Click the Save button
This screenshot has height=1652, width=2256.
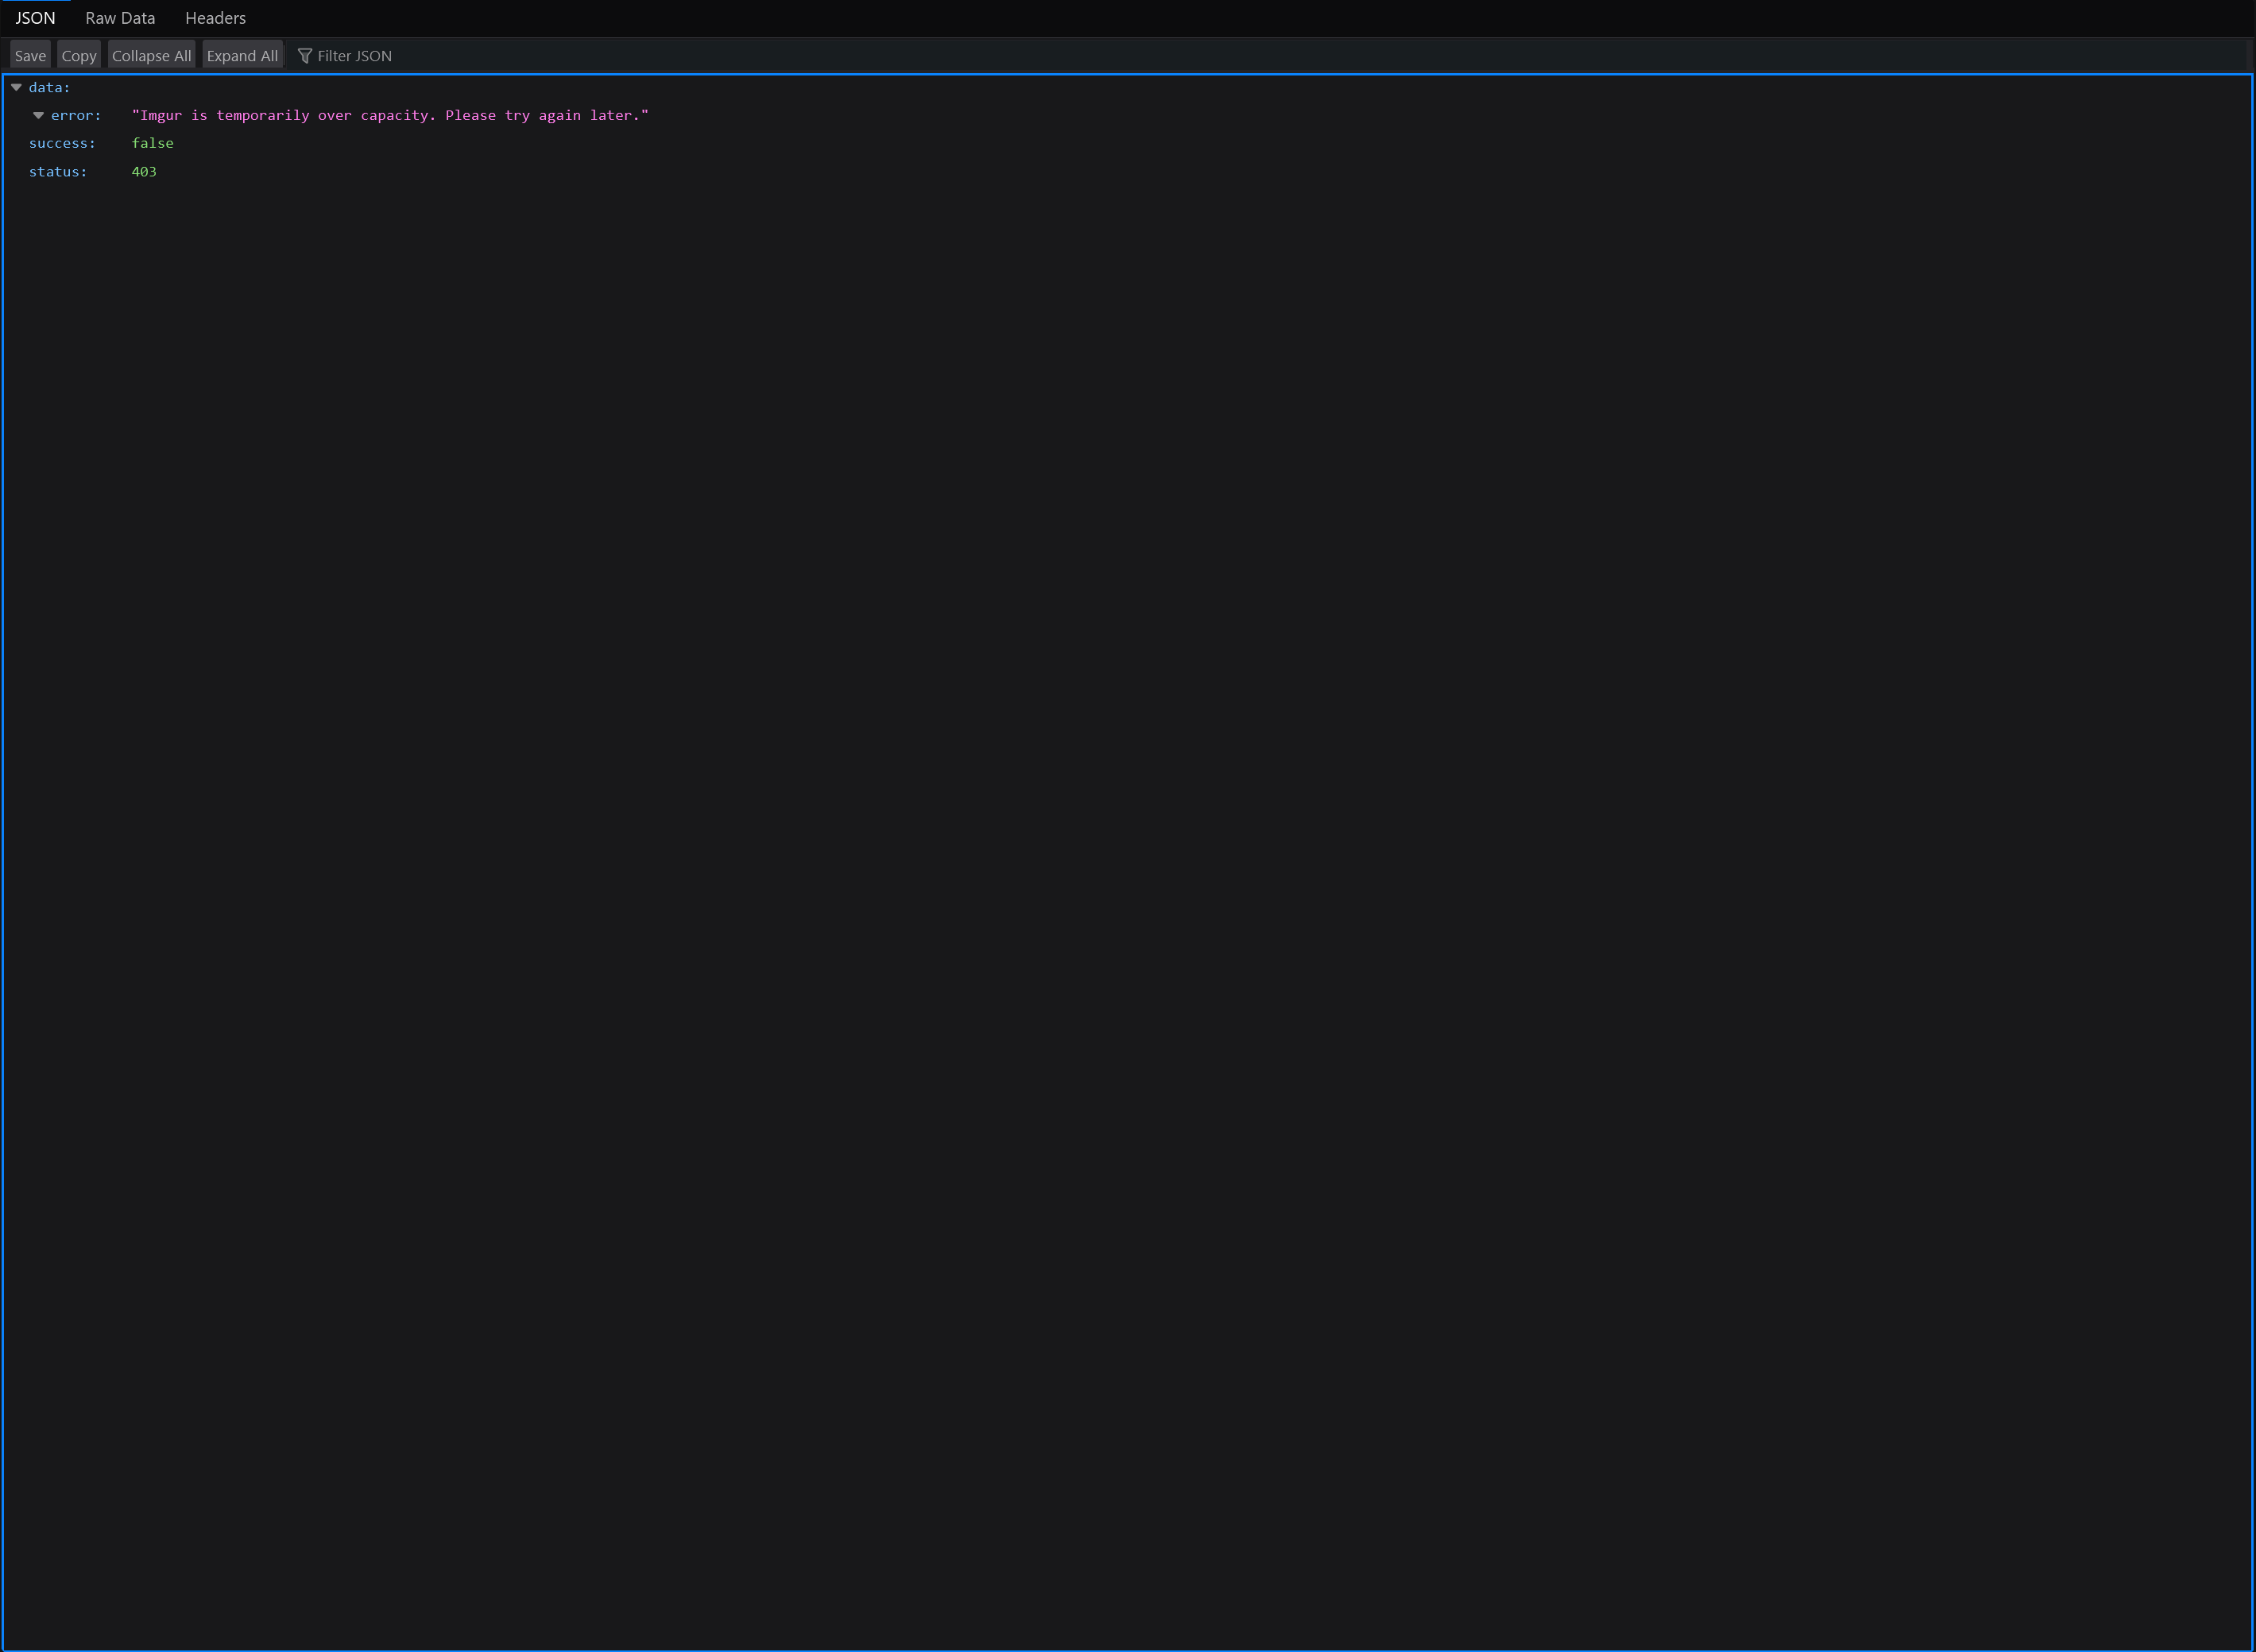[x=30, y=56]
